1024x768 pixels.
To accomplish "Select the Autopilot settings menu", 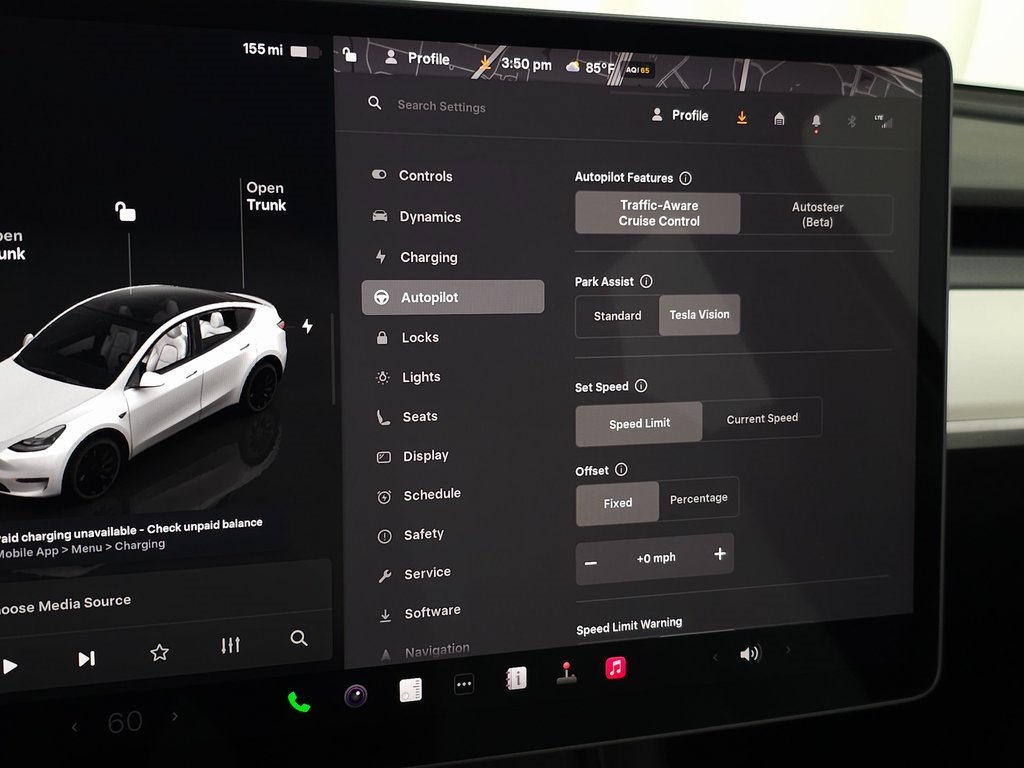I will tap(453, 297).
